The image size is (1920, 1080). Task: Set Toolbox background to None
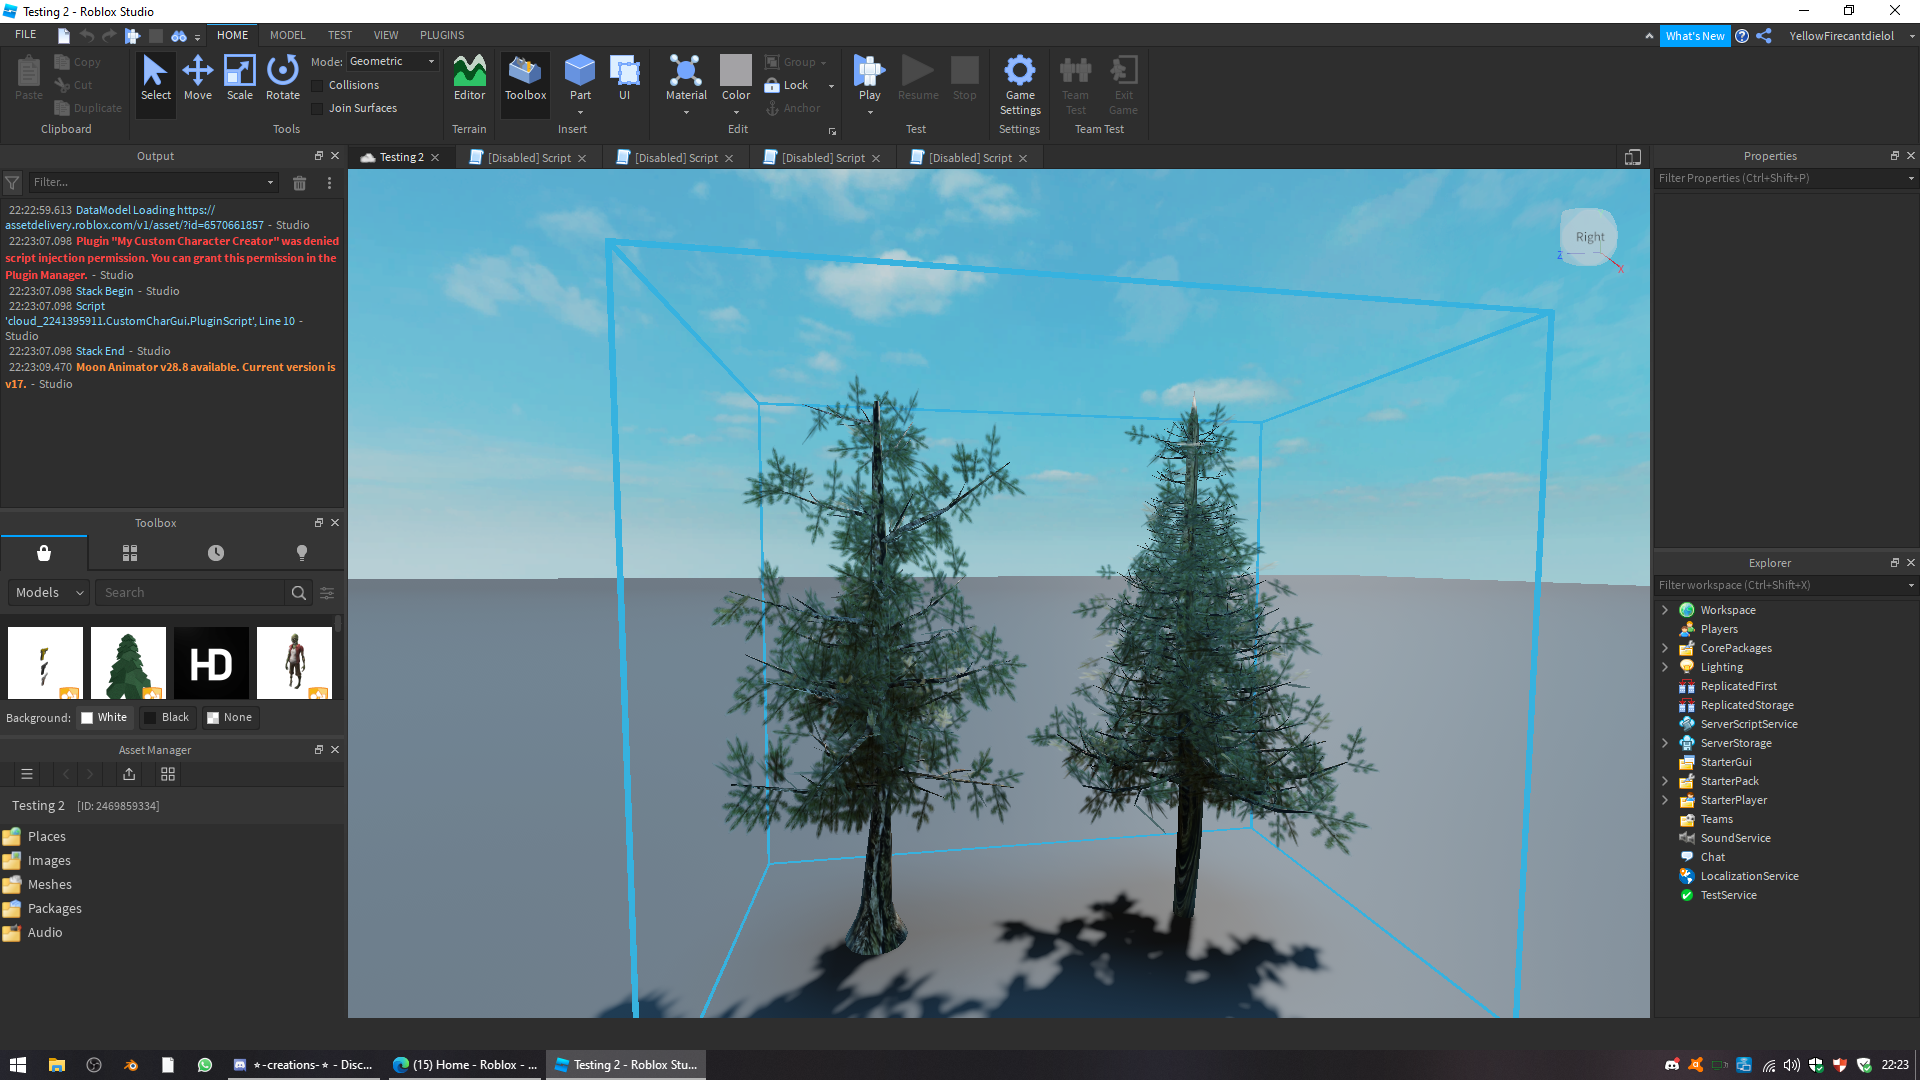tap(229, 718)
